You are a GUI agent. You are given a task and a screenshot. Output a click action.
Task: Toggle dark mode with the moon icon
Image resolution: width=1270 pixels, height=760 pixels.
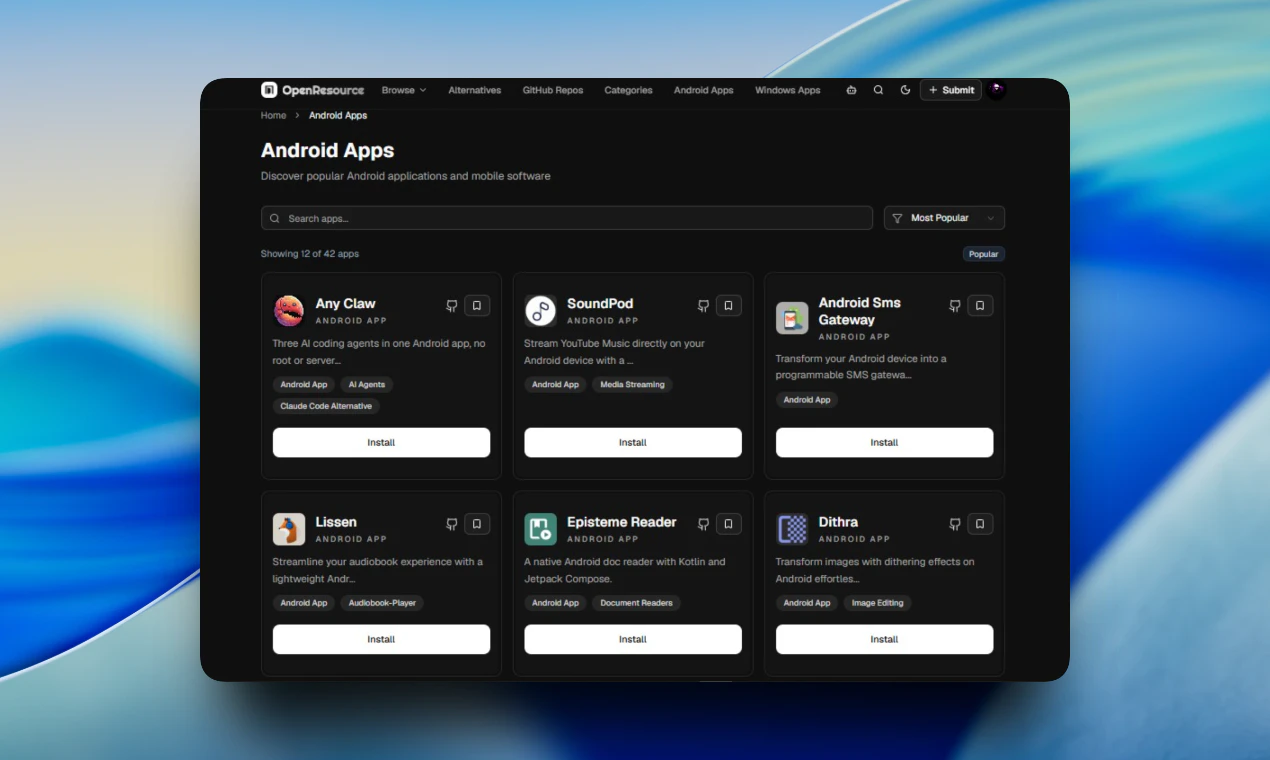pos(905,90)
